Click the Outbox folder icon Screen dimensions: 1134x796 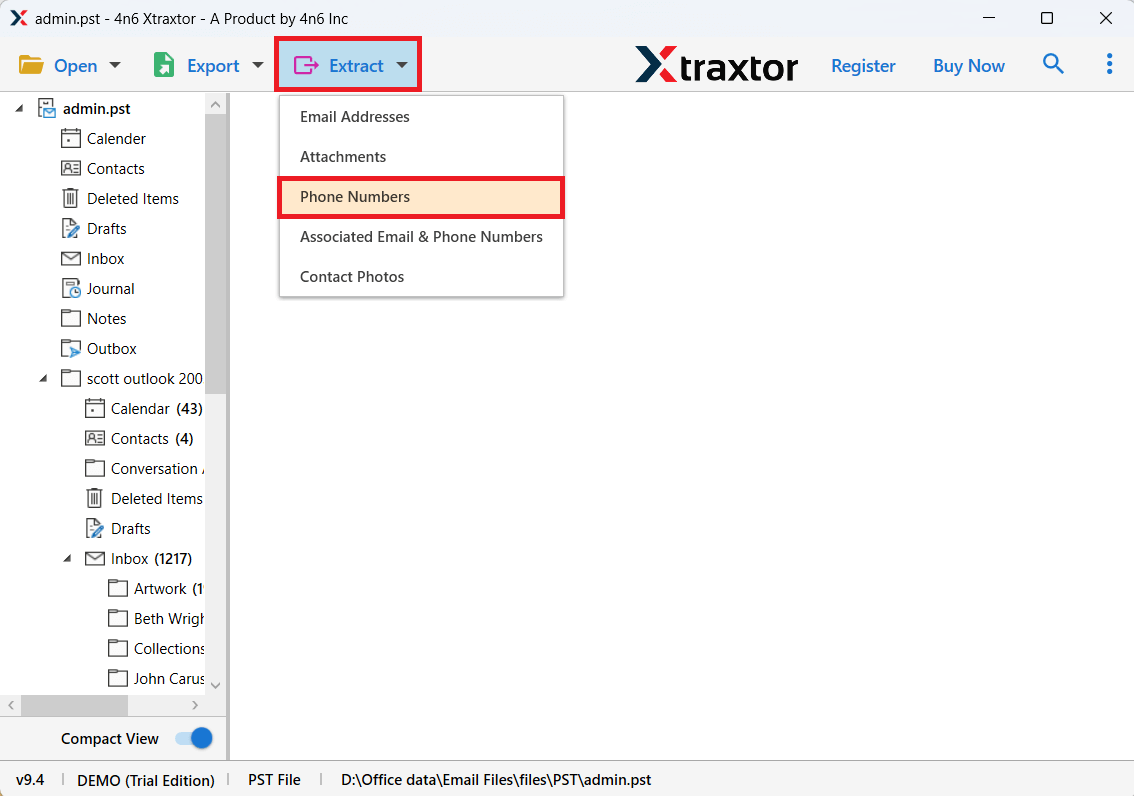[x=70, y=349]
